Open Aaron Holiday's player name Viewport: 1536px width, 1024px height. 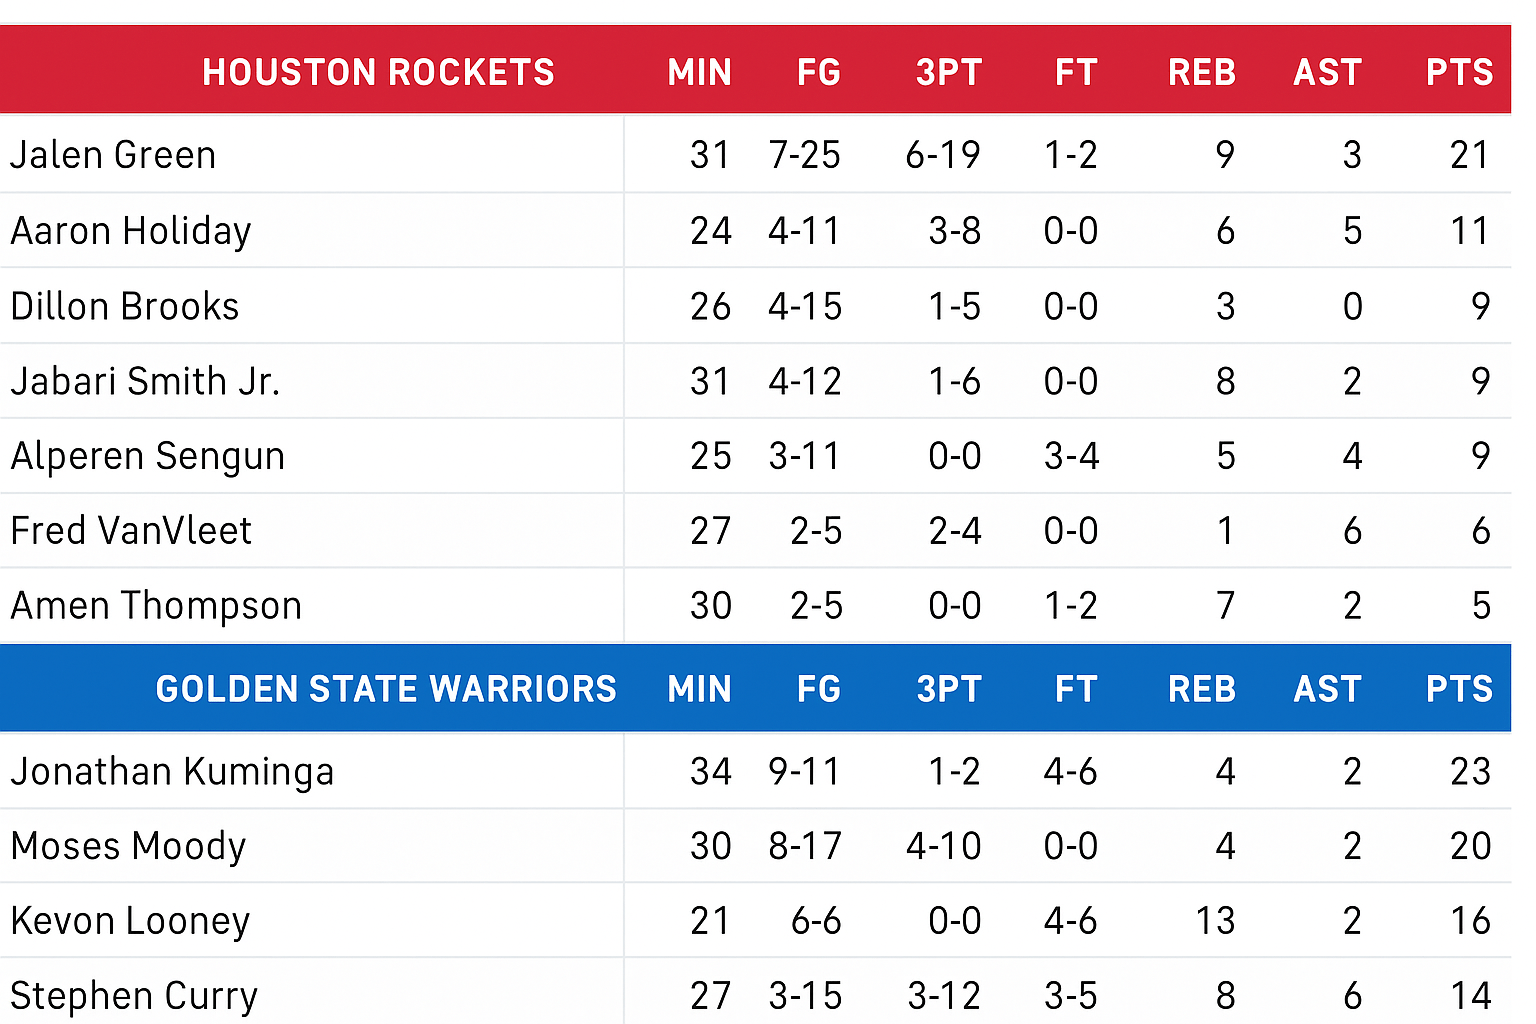coord(131,231)
